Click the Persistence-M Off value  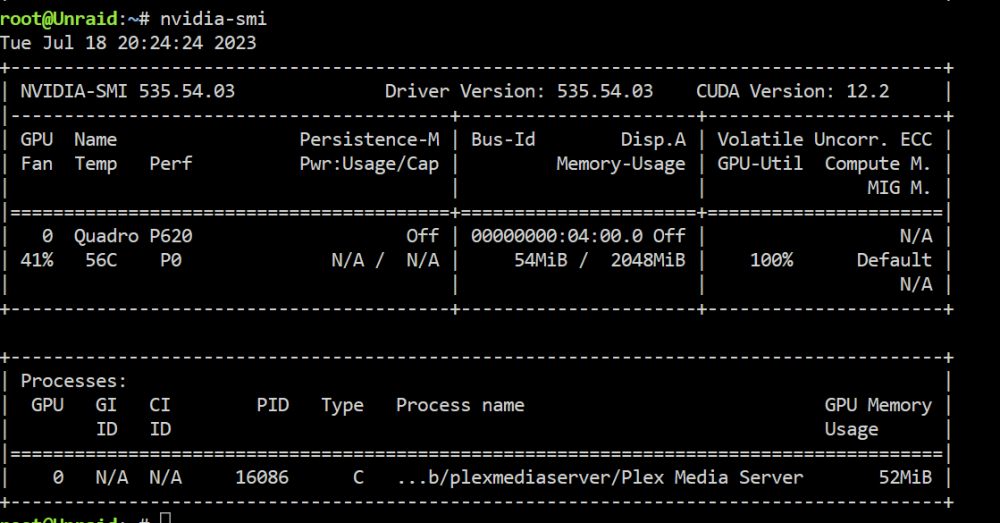coord(423,236)
